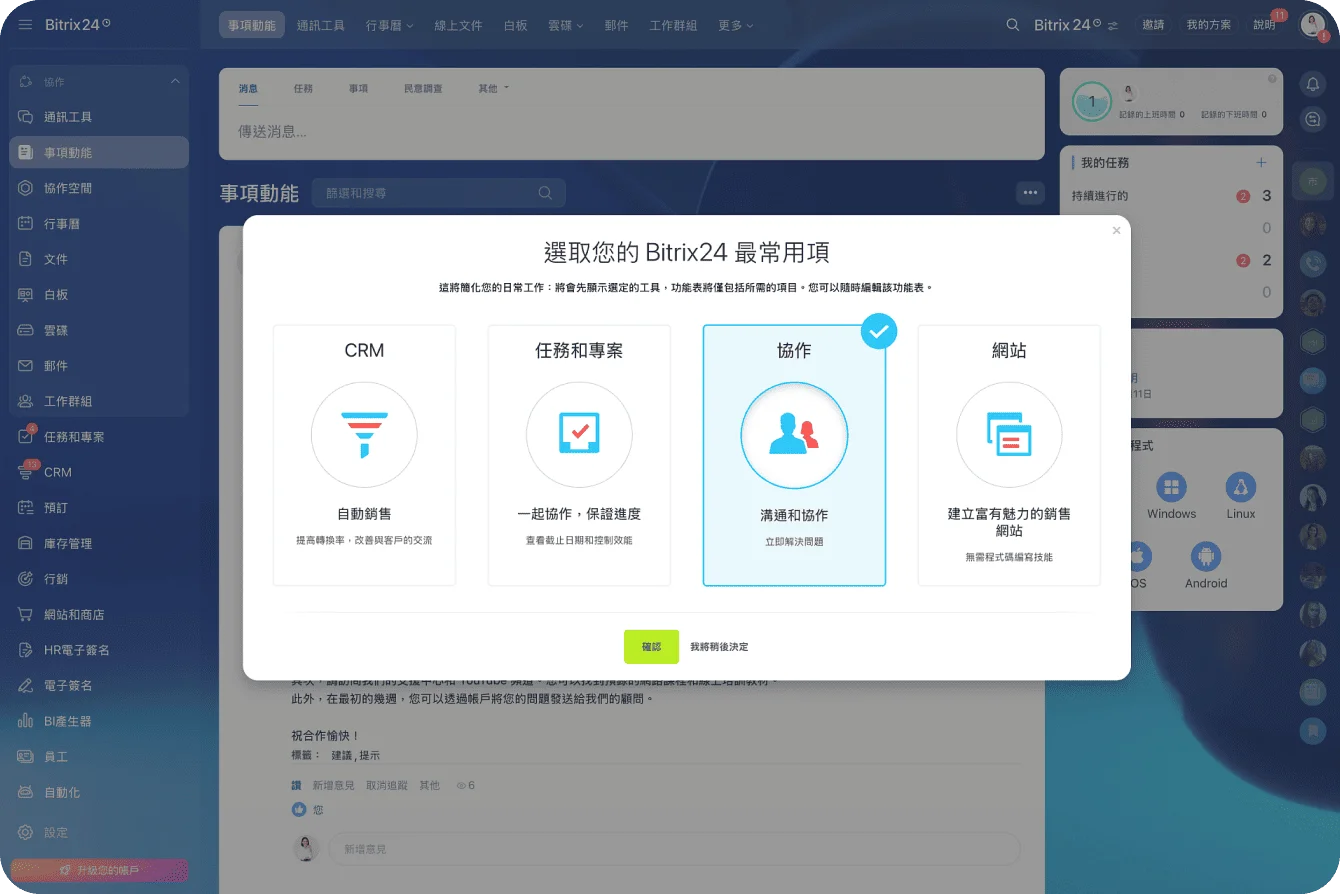Click the HR電子簽名 document icon in sidebar

click(x=26, y=650)
